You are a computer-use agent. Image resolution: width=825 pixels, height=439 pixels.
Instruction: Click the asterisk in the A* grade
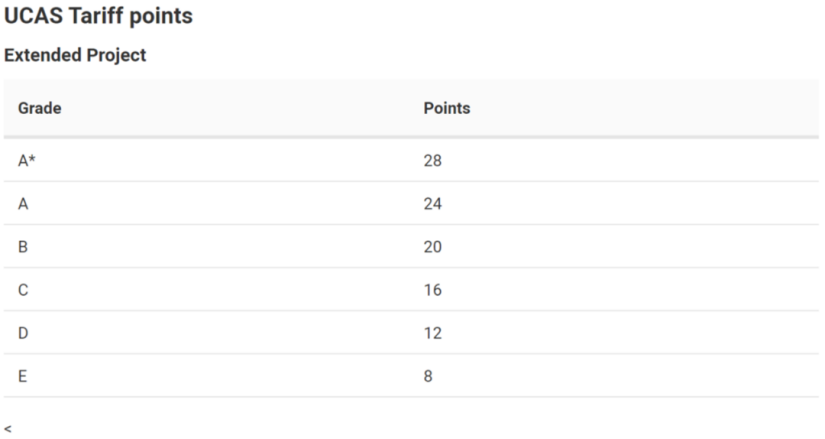pos(32,157)
